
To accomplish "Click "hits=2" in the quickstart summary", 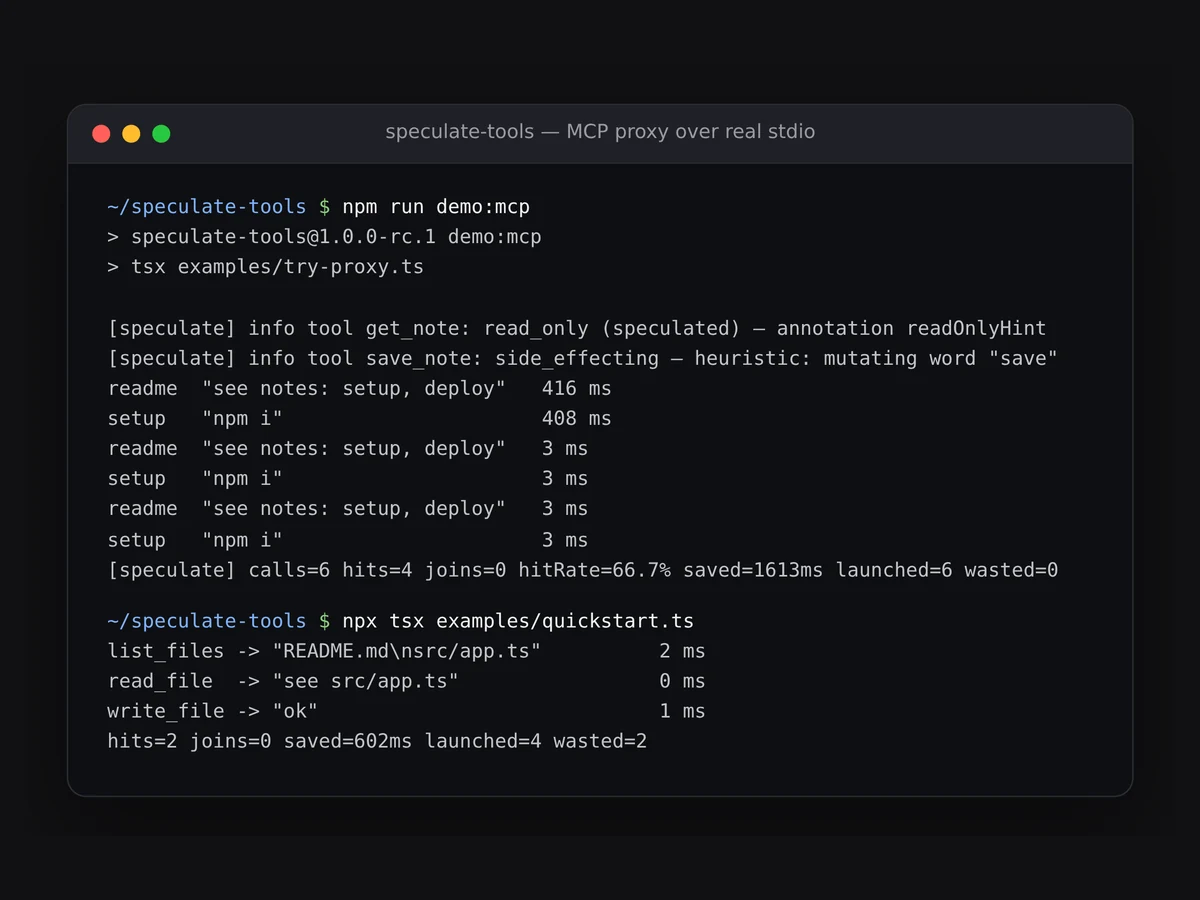I will [143, 741].
